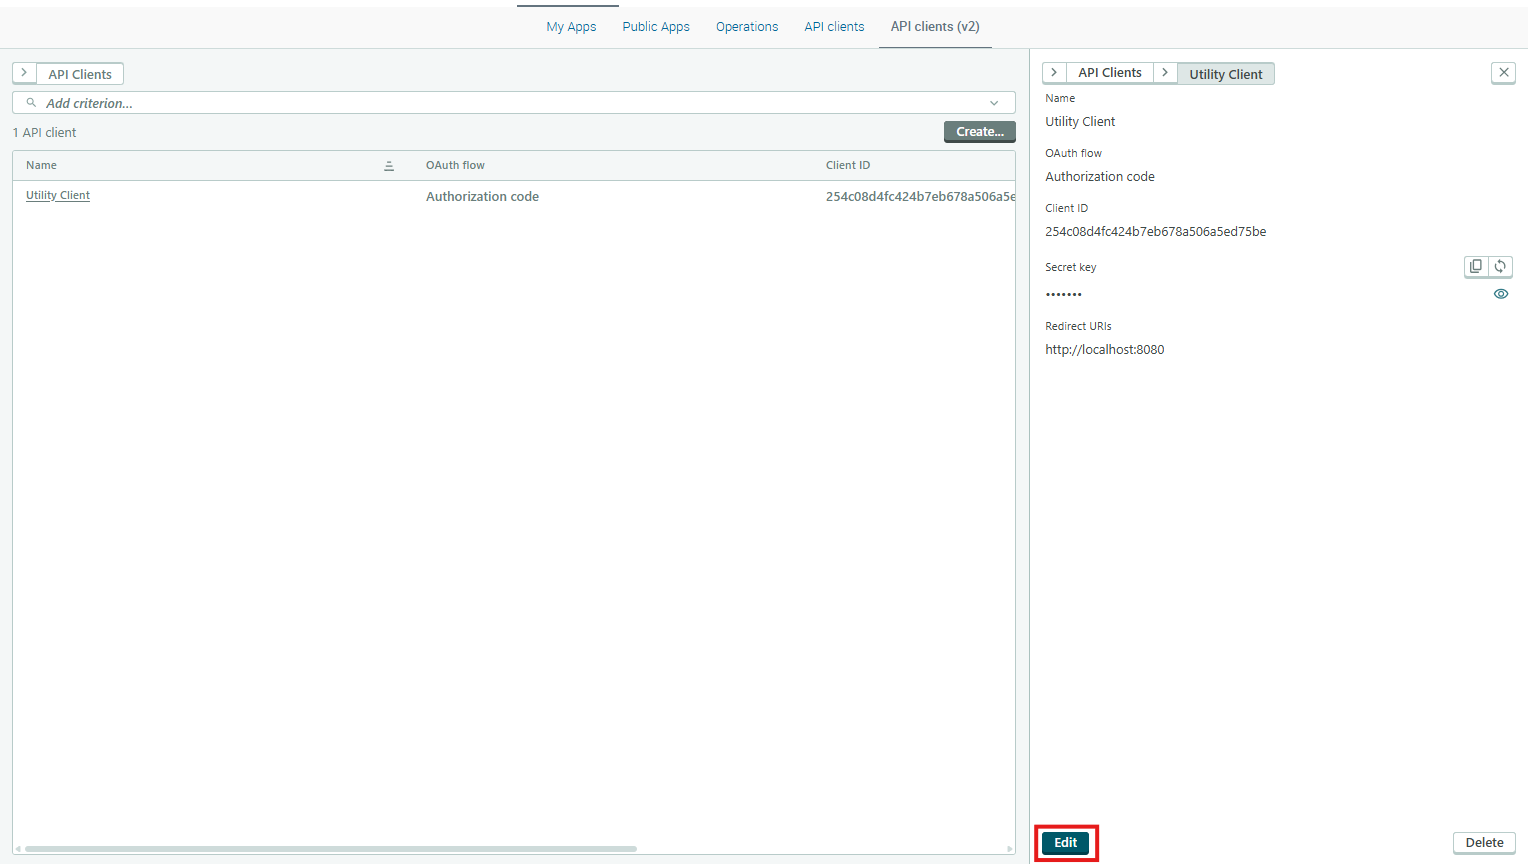Screen dimensions: 1528x864
Task: Expand the details panel root breadcrumb chevron
Action: pos(1054,73)
